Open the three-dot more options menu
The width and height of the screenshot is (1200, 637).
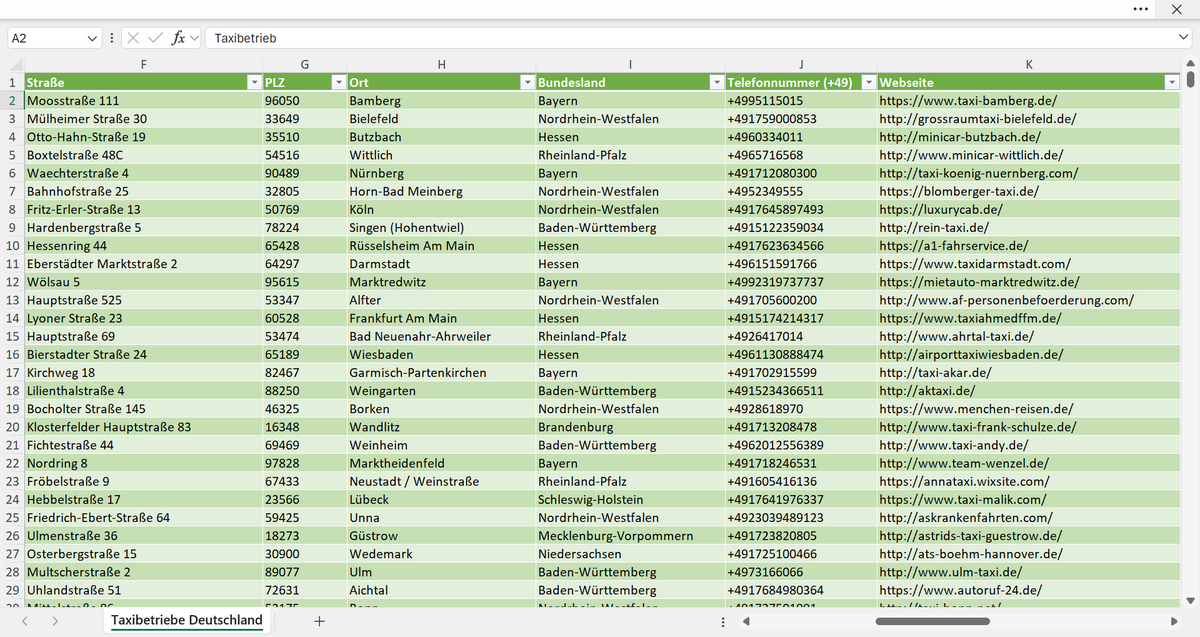[x=1141, y=8]
